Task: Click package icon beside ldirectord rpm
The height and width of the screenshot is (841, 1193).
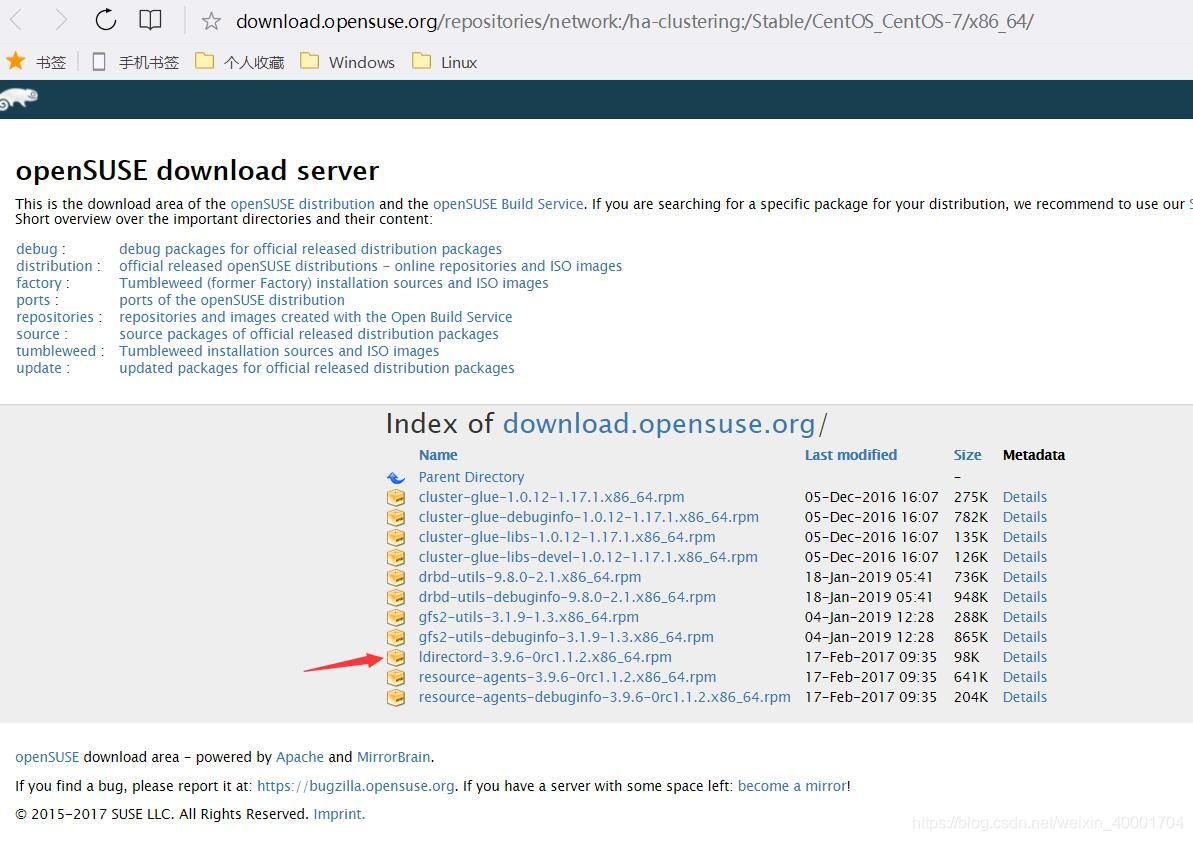Action: click(x=396, y=658)
